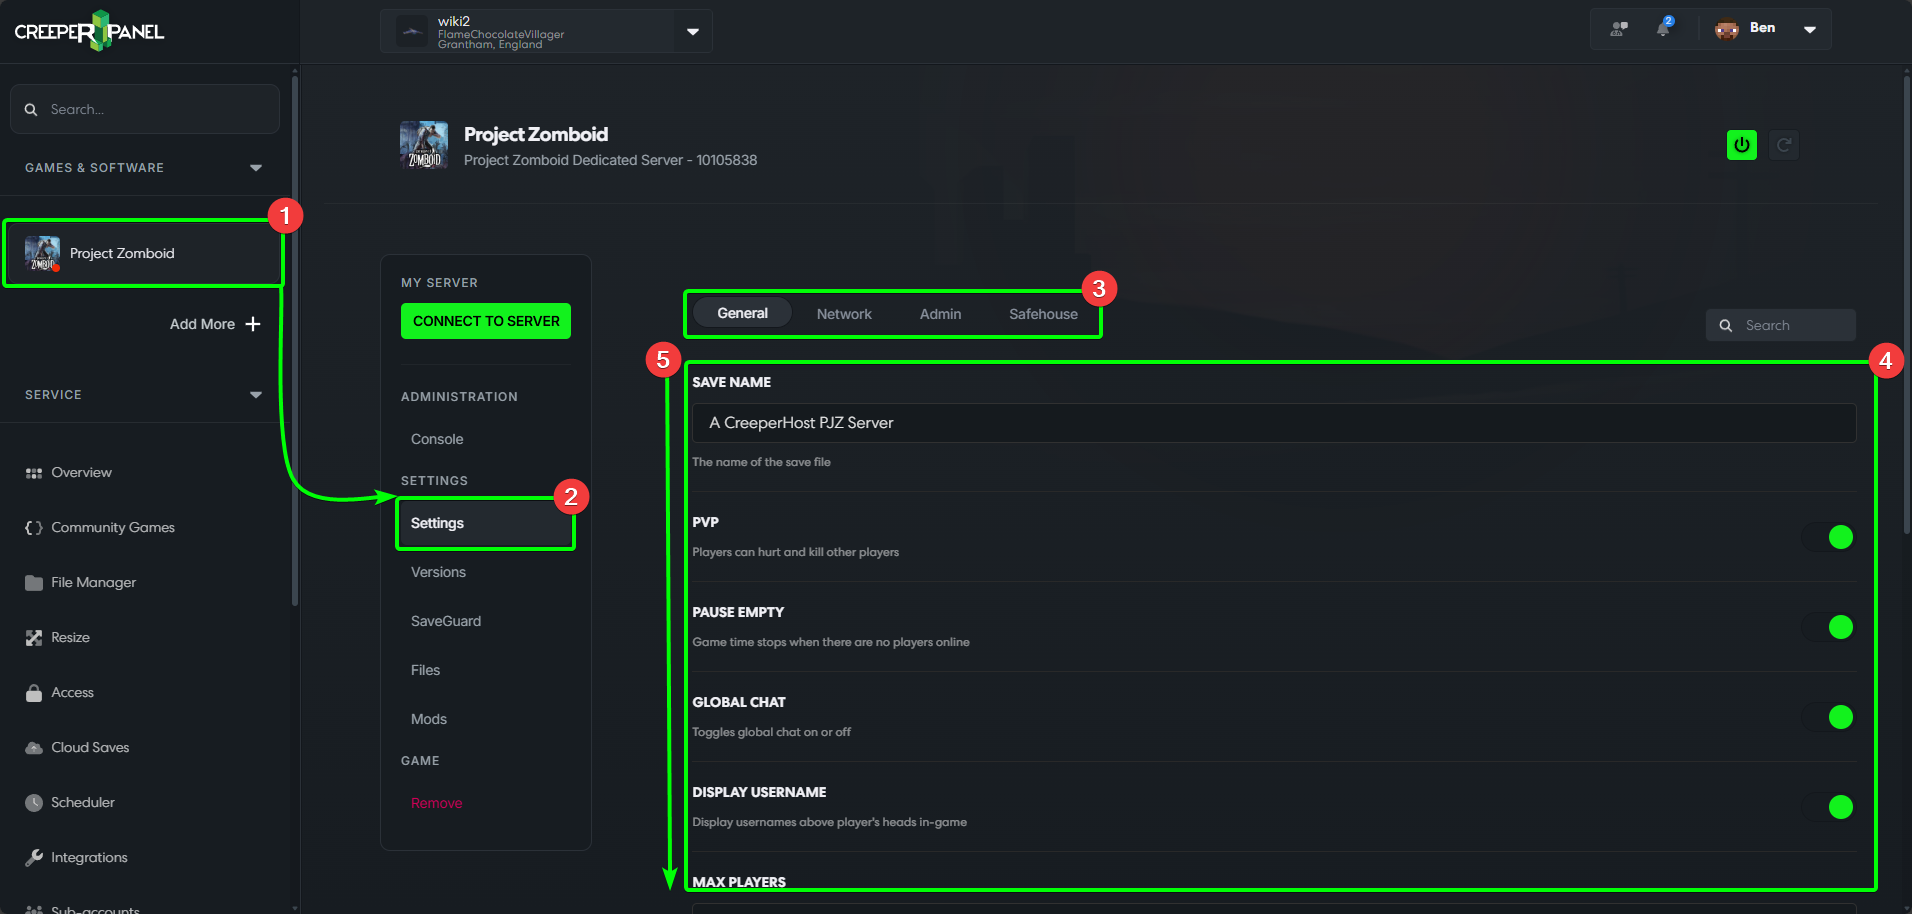Screen dimensions: 1912x914
Task: Click the Project Zomboid server header thumbnail
Action: [x=424, y=145]
